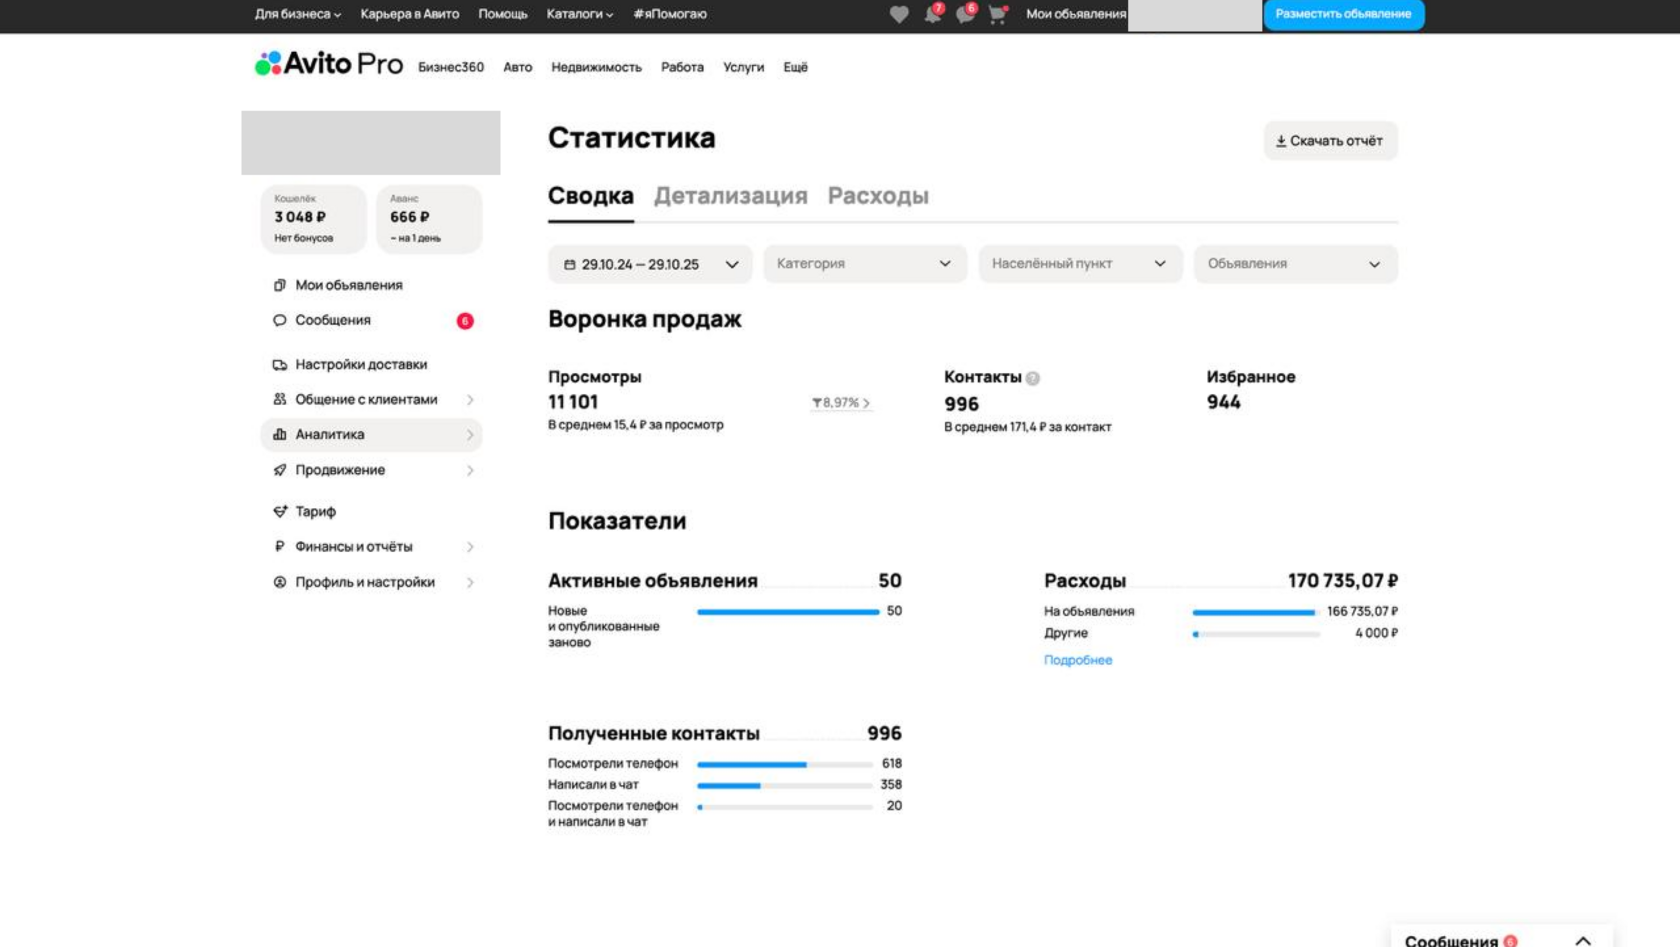Screen dimensions: 1680x947
Task: Open the Бизнес360 navigation item
Action: coord(451,67)
